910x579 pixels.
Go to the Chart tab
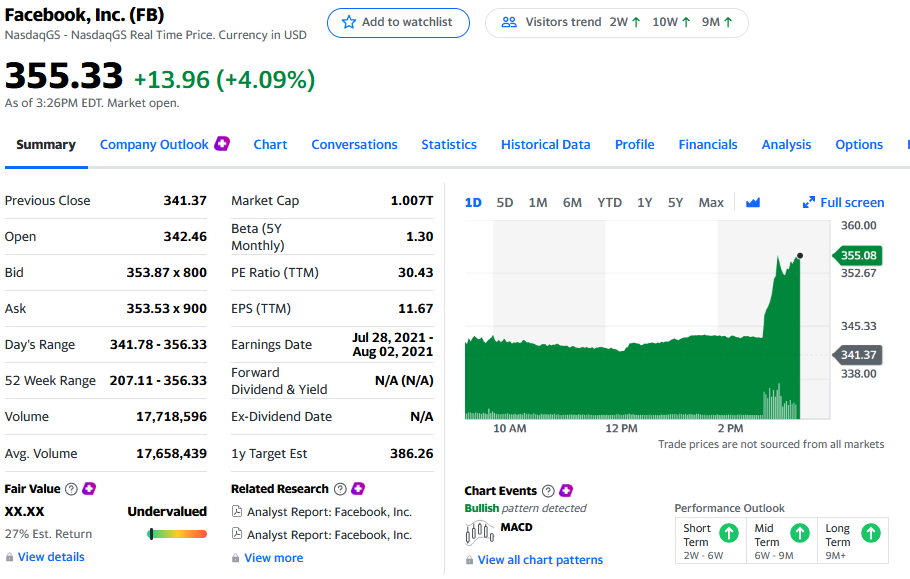270,144
